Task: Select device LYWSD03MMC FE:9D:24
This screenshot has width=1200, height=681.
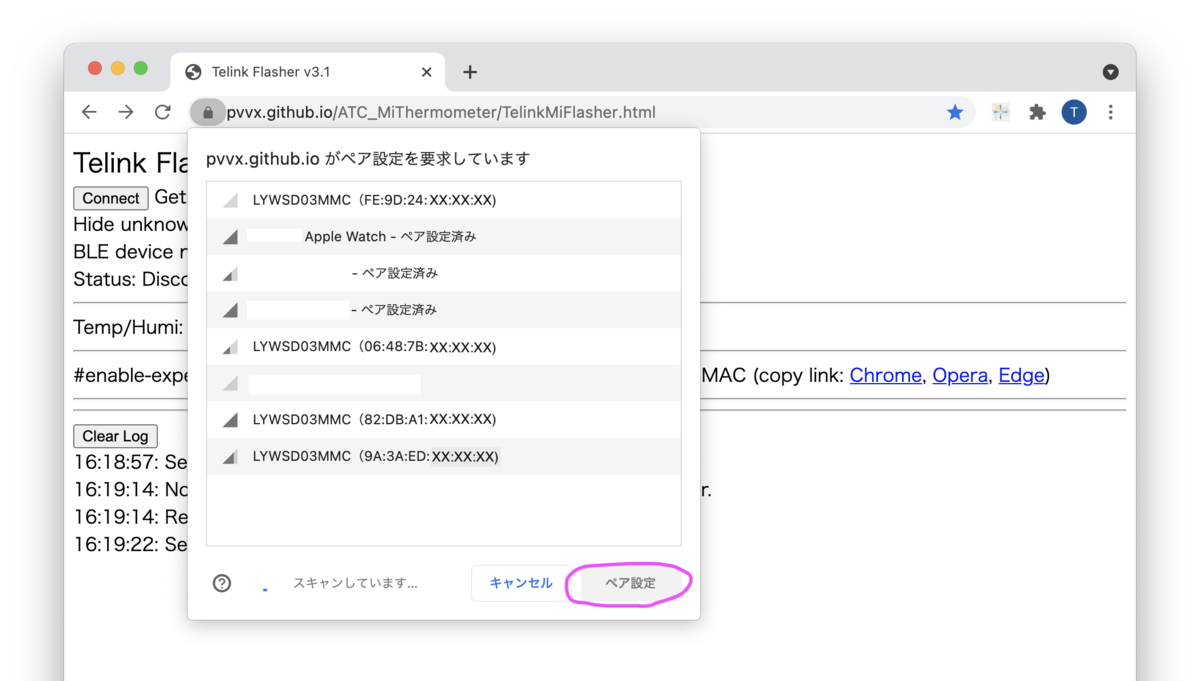Action: pos(444,200)
